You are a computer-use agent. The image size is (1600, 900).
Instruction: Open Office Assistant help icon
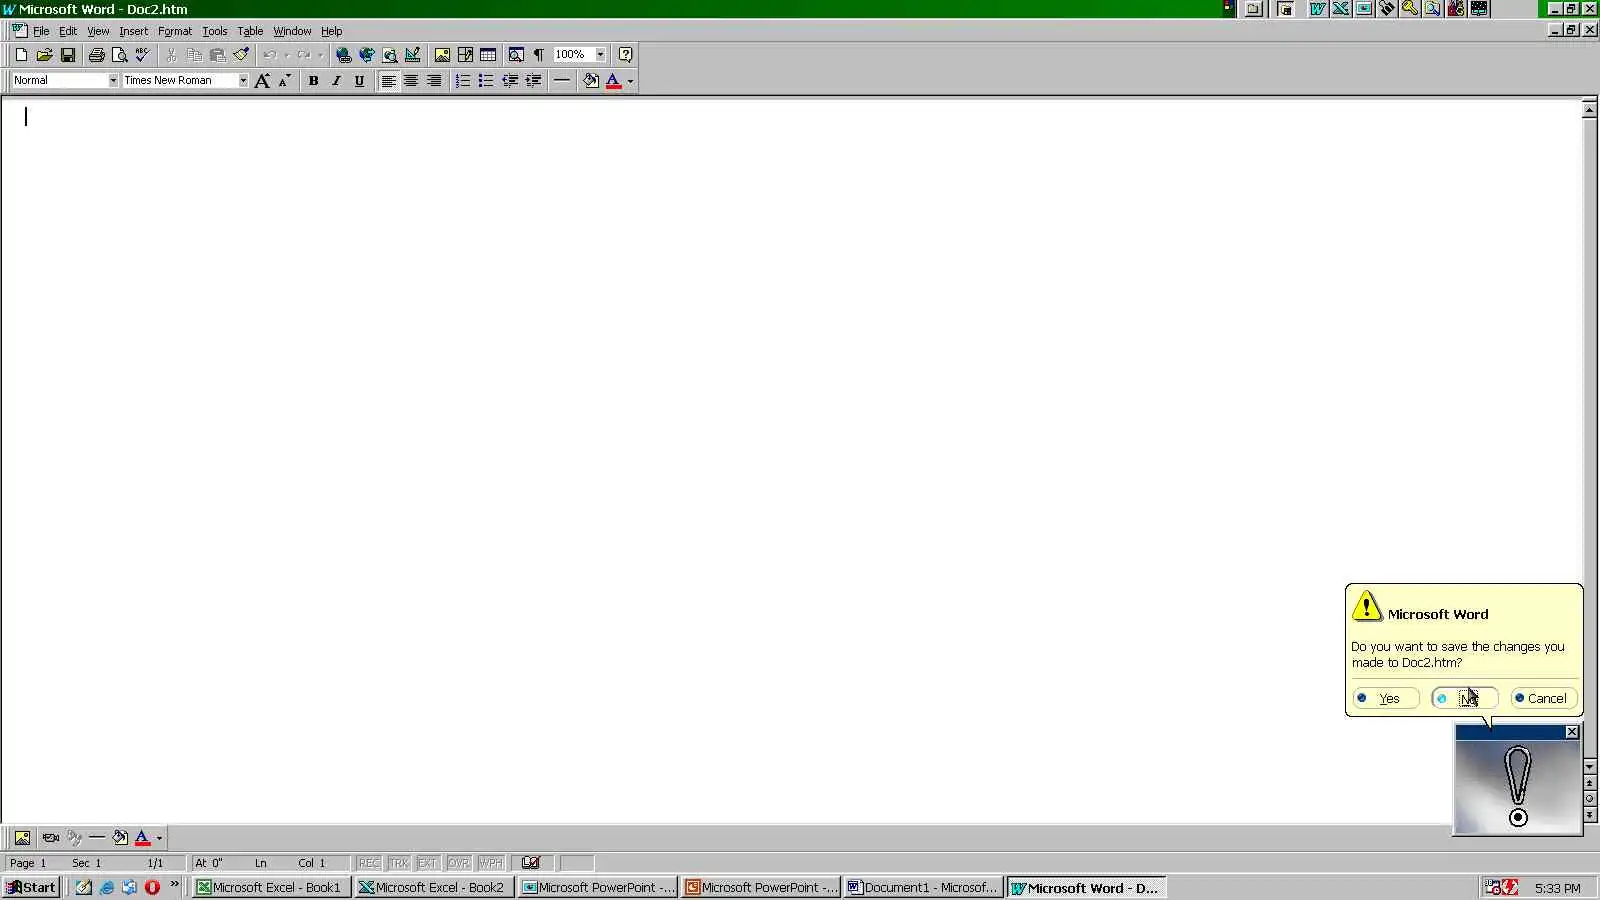click(x=625, y=55)
